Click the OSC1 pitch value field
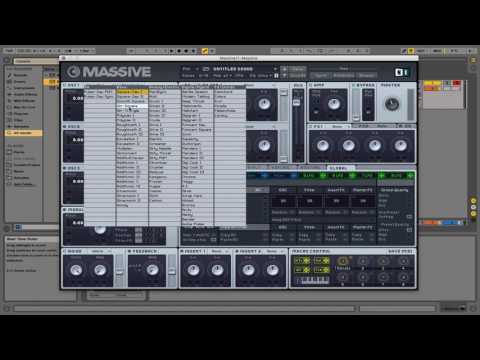This screenshot has height=360, width=480. coord(78,98)
